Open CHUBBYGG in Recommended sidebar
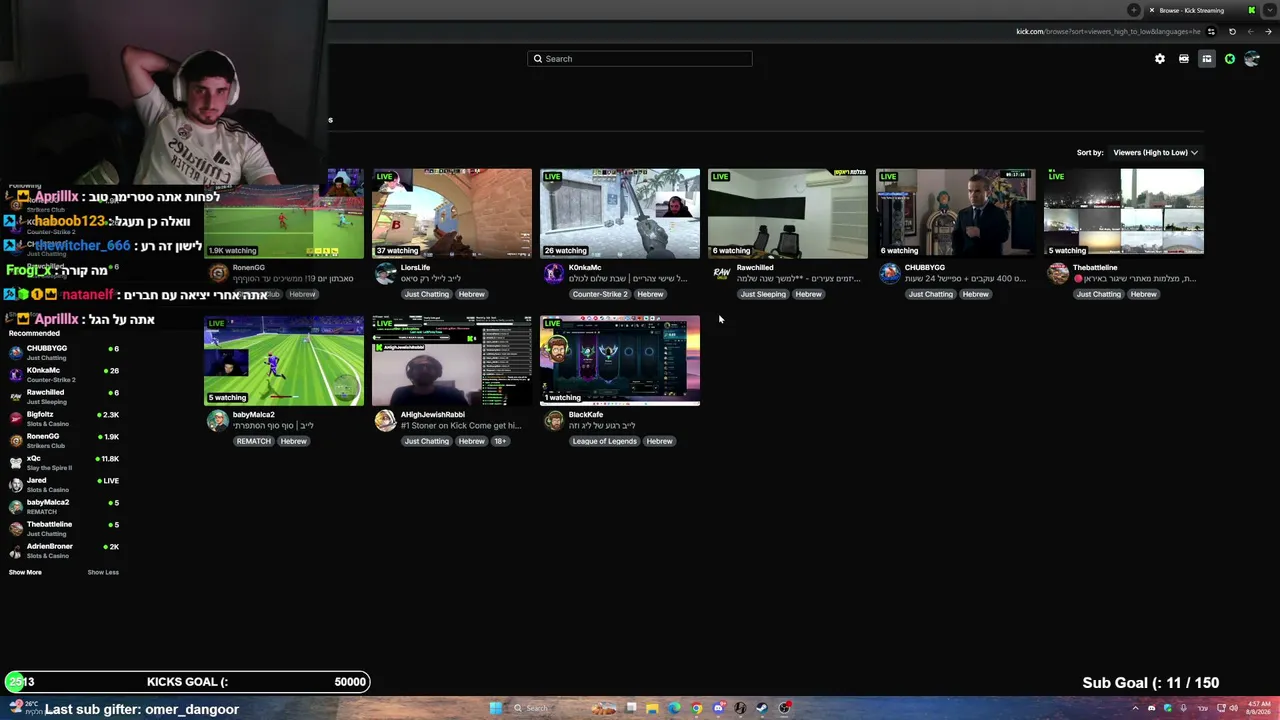This screenshot has width=1280, height=720. 62,353
